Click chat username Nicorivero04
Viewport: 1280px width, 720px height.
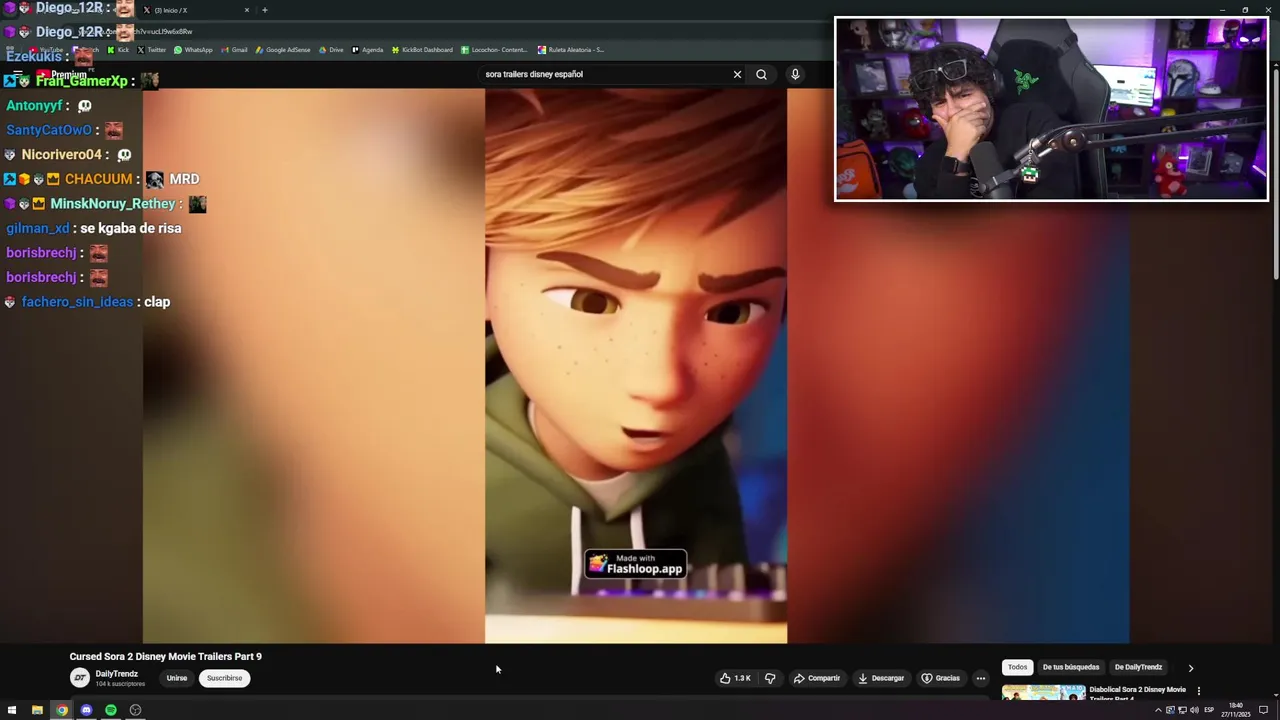click(62, 155)
